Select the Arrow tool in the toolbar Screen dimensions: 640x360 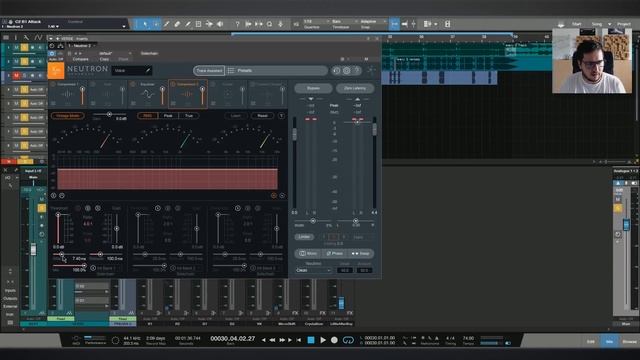coord(145,24)
